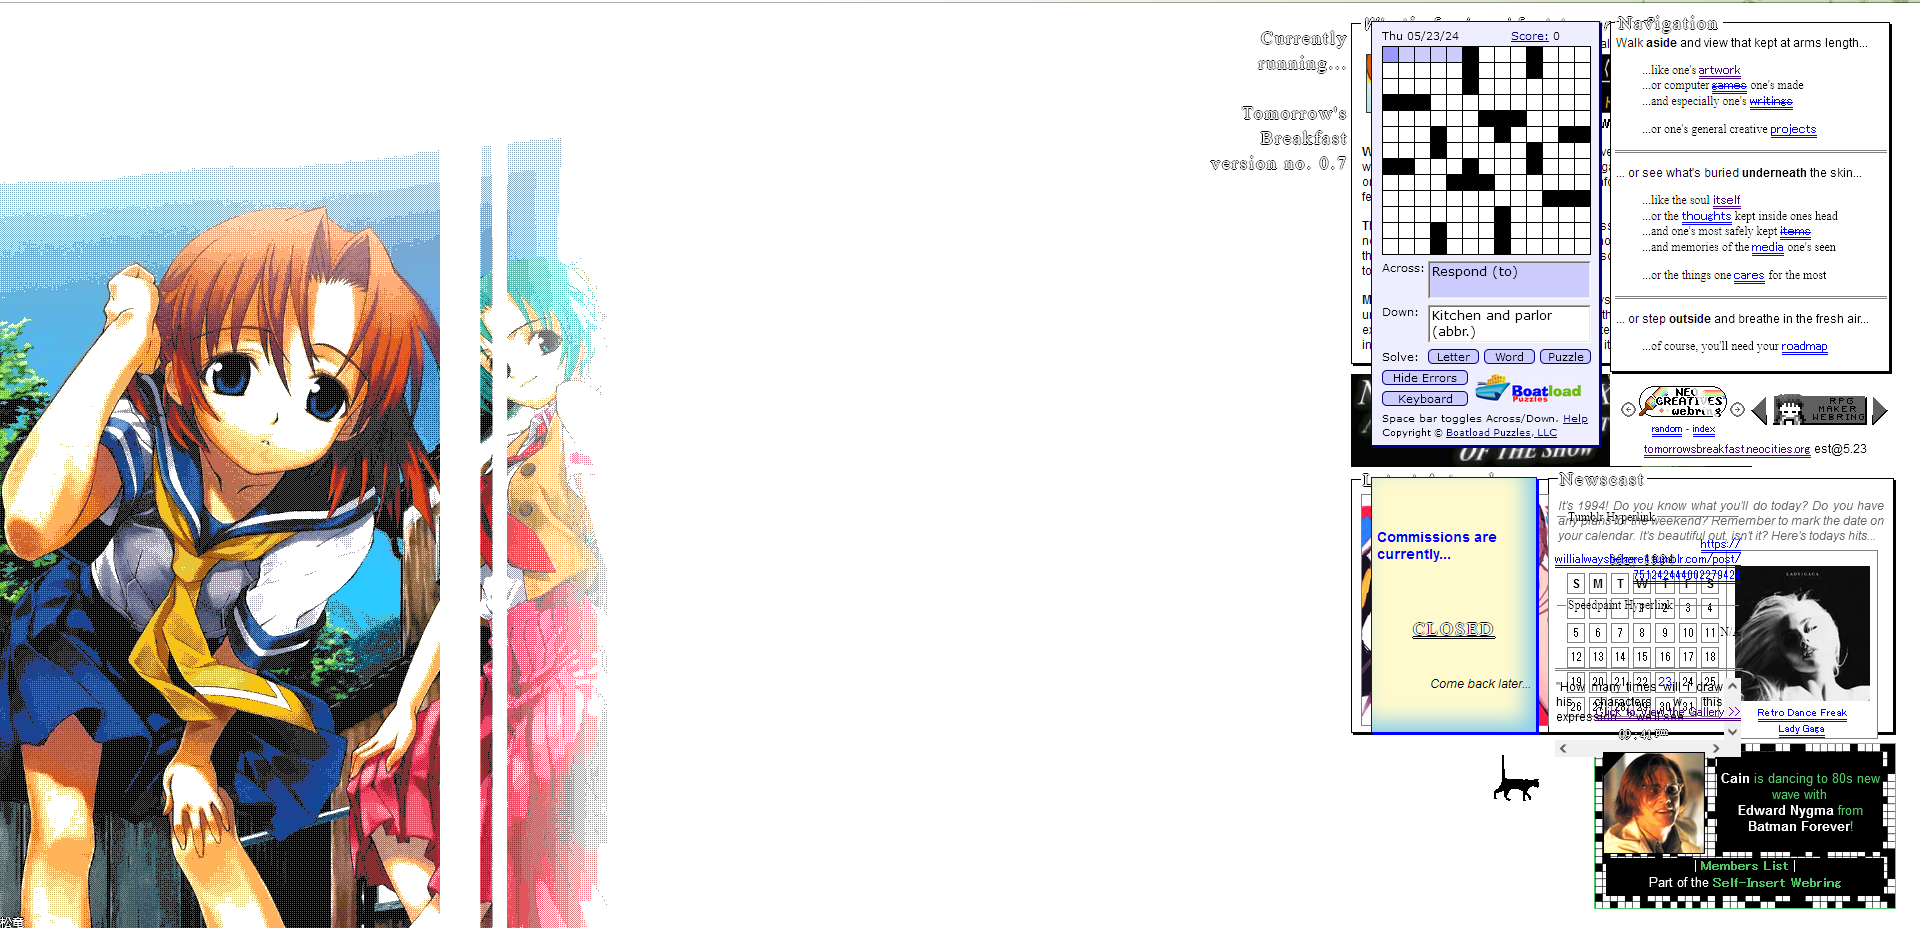The height and width of the screenshot is (928, 1920).
Task: Select the Down clue box
Action: click(x=1509, y=324)
